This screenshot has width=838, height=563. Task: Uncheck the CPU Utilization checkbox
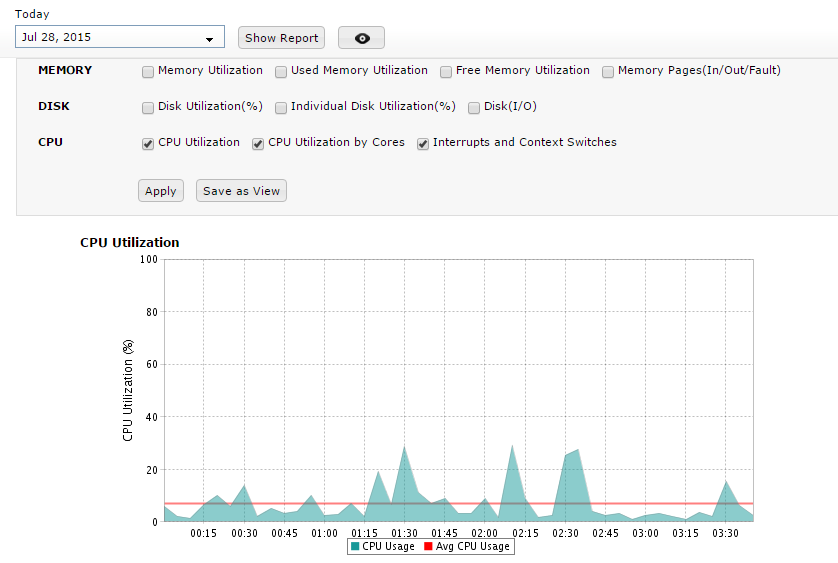(148, 143)
